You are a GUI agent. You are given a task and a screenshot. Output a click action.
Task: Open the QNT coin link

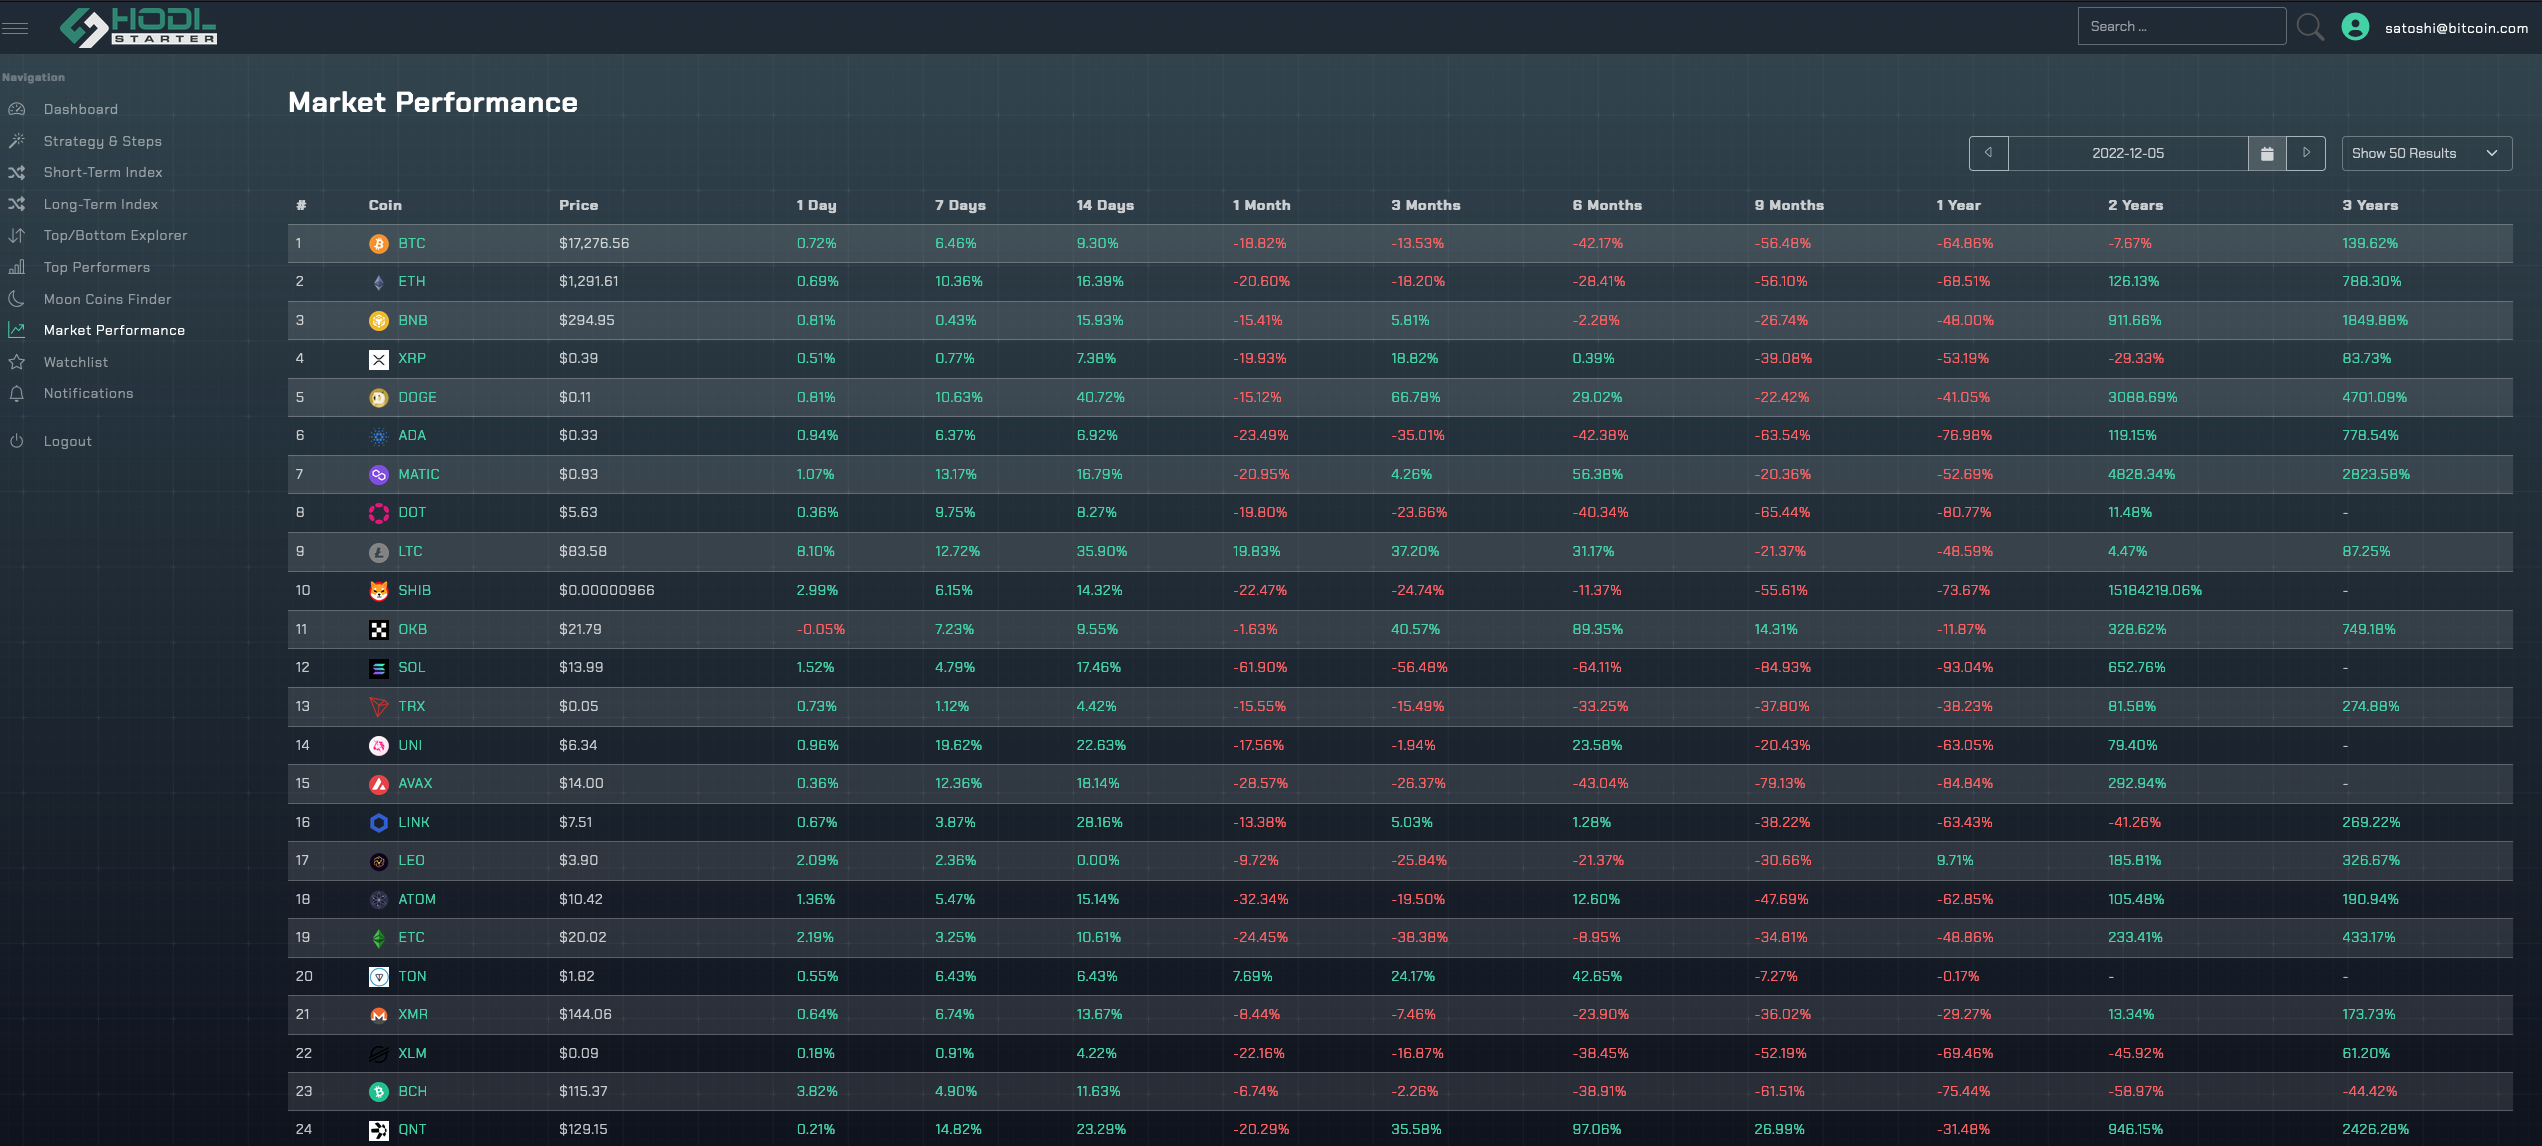(412, 1129)
